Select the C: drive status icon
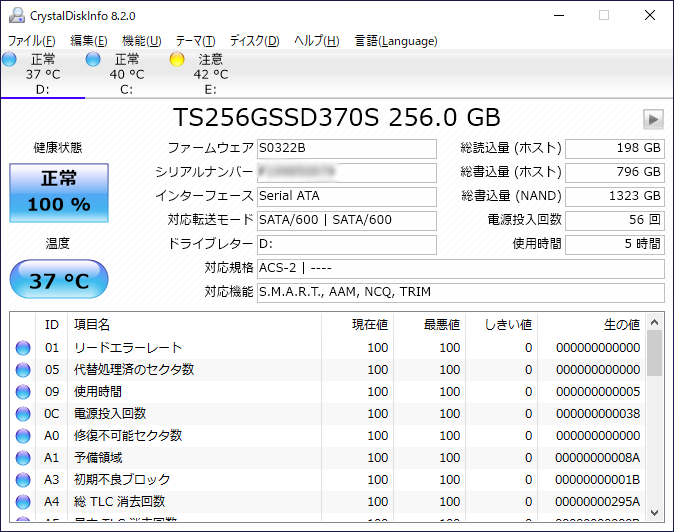The width and height of the screenshot is (674, 532). [x=93, y=59]
